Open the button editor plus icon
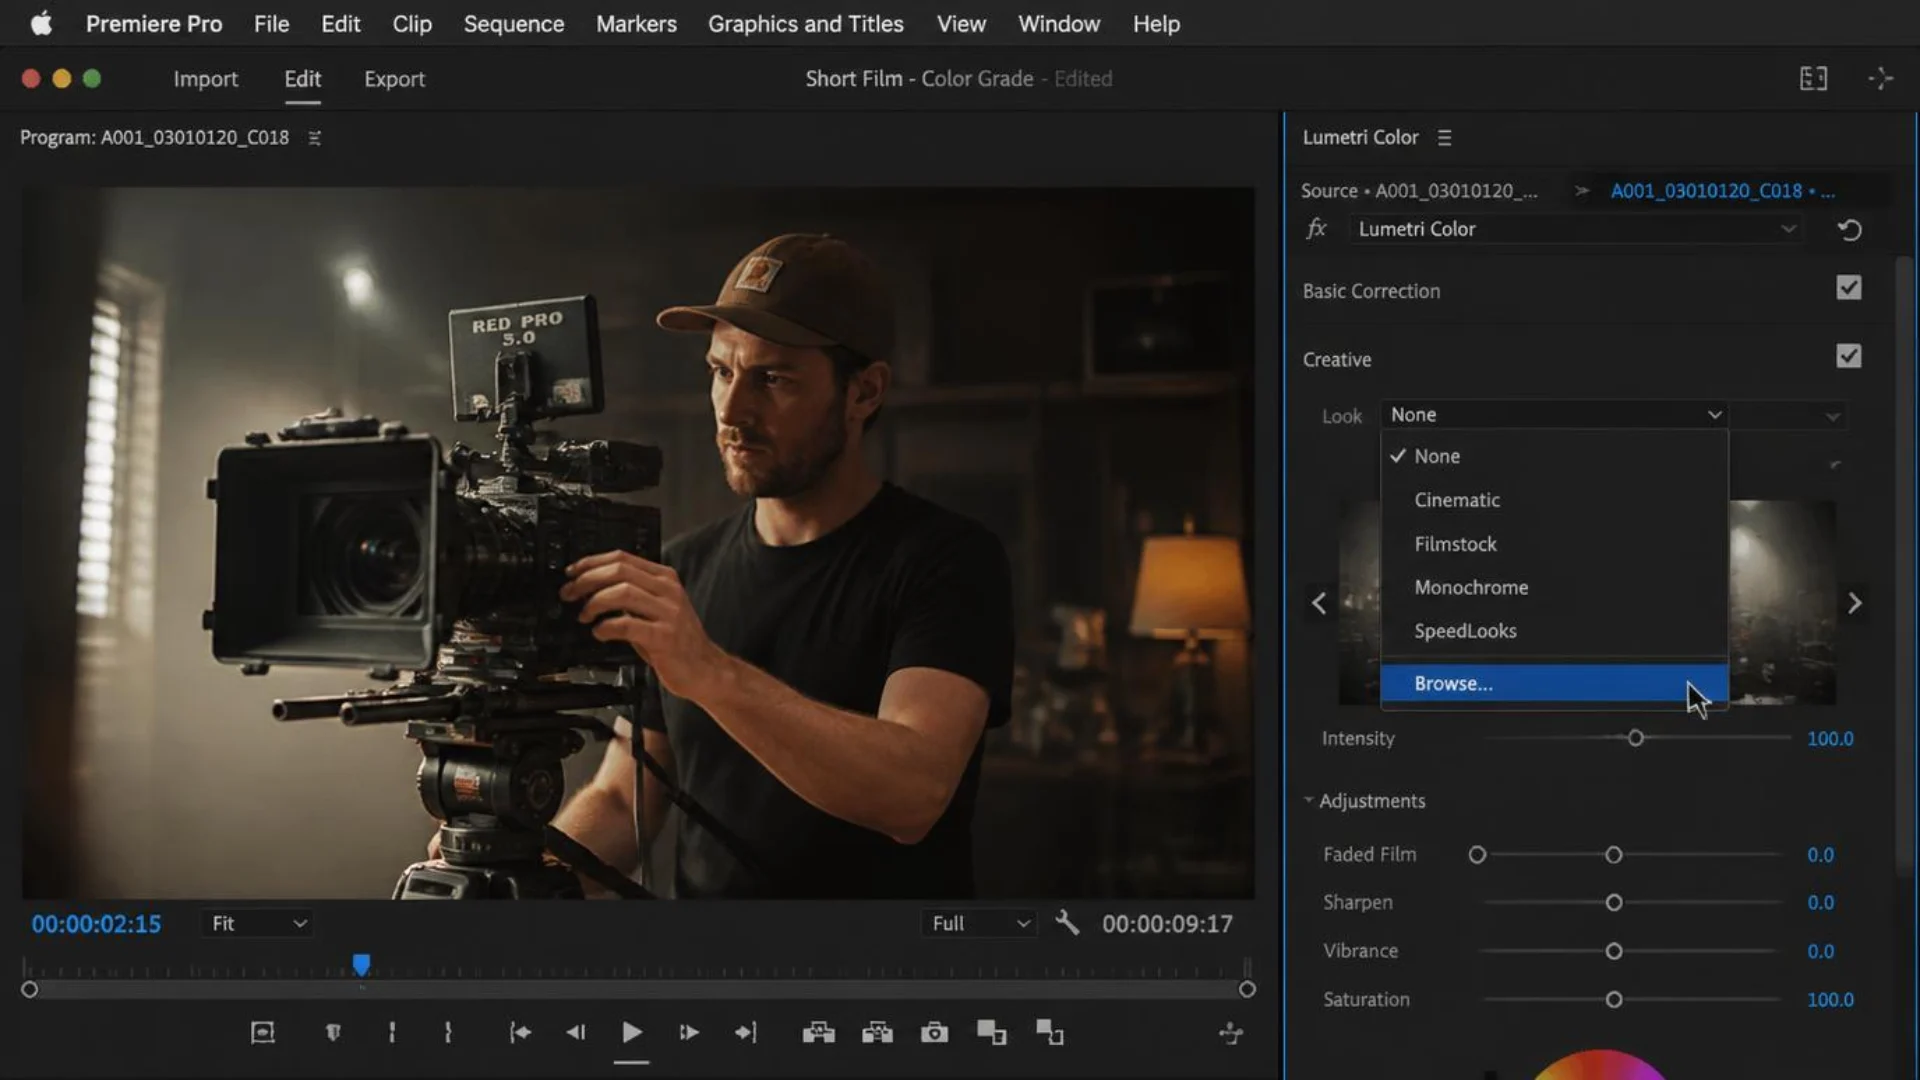 pos(1231,1034)
